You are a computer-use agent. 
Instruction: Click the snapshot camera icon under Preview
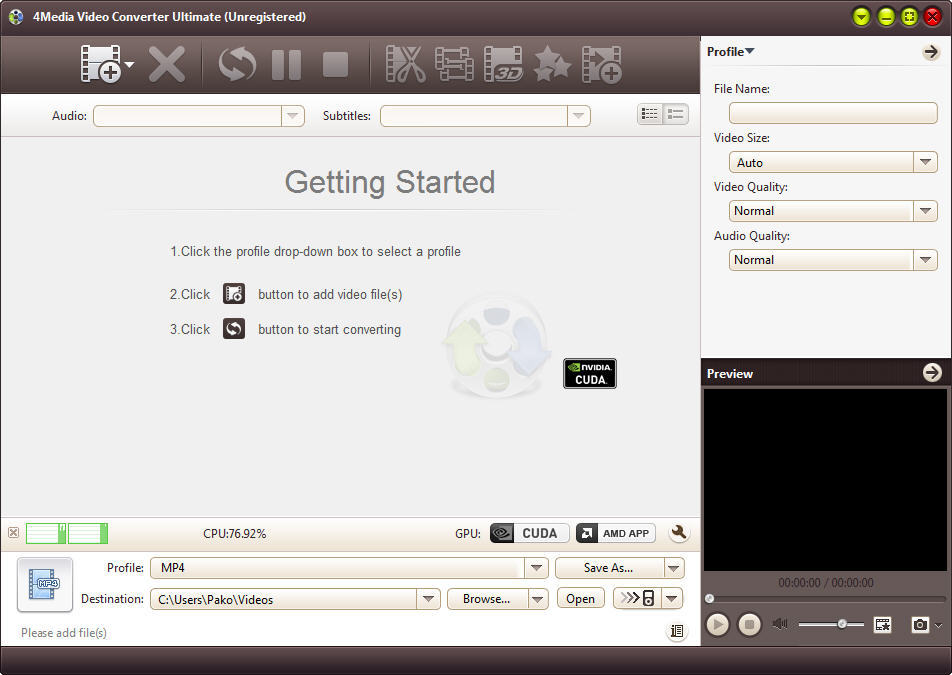pyautogui.click(x=919, y=624)
